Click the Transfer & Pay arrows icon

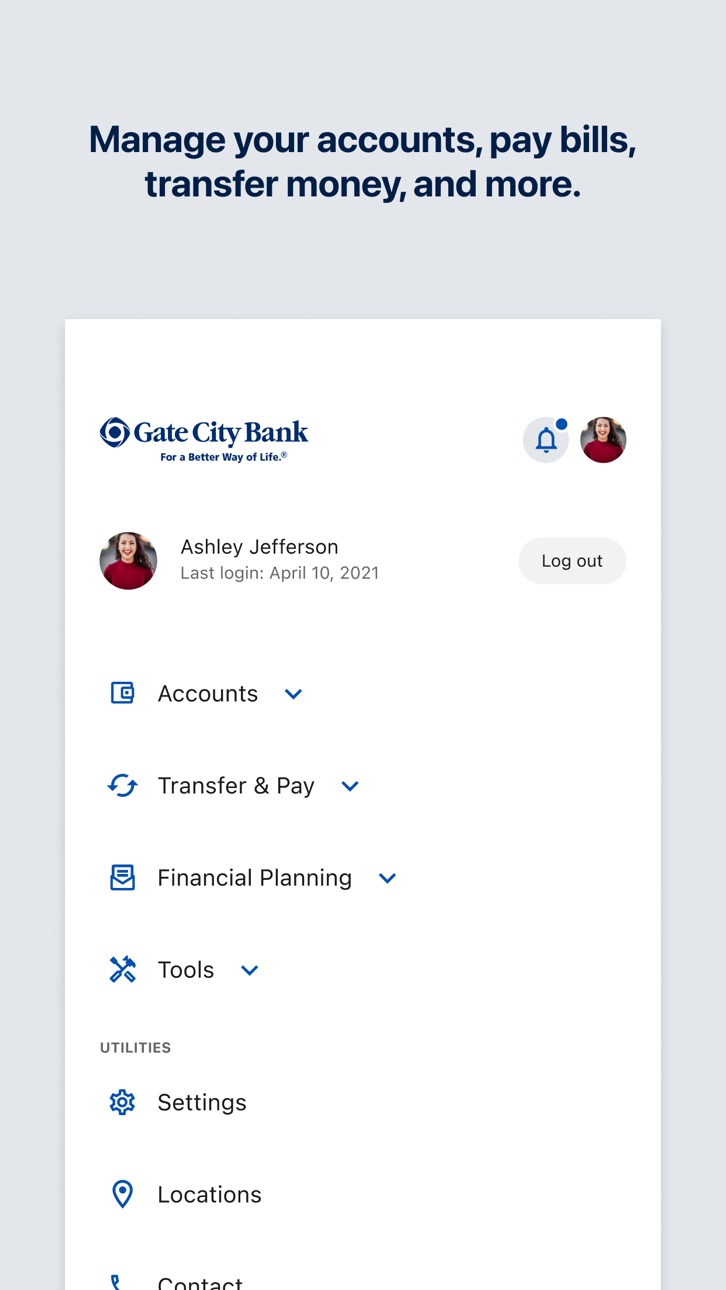click(x=122, y=785)
